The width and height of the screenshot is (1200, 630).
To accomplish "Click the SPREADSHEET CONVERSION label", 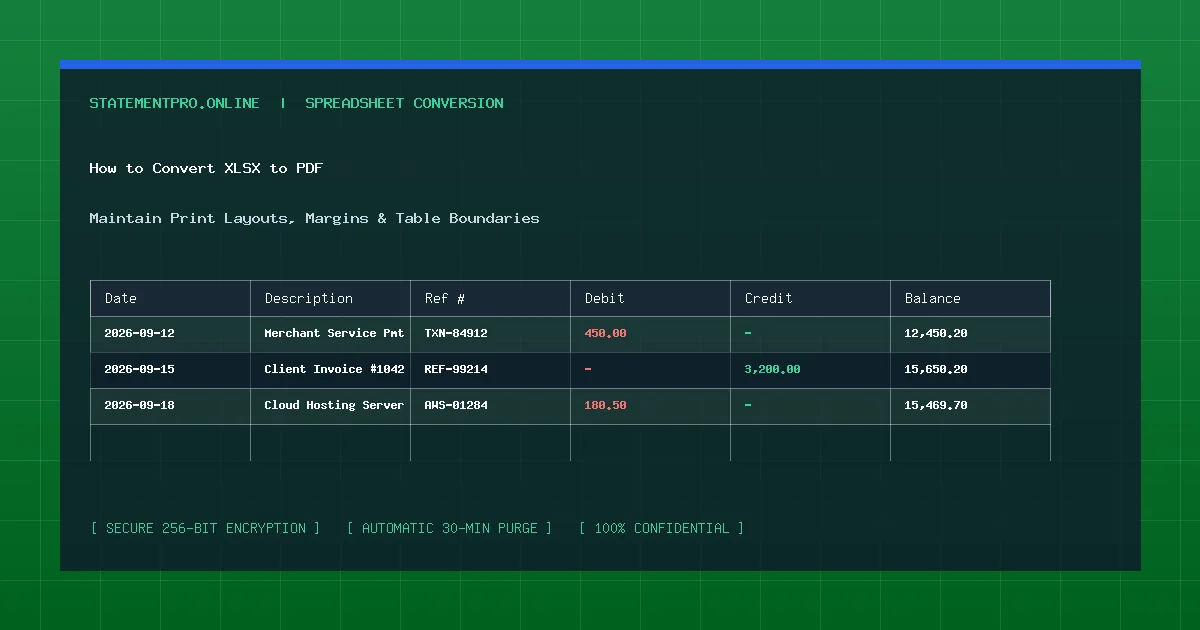I will (404, 103).
